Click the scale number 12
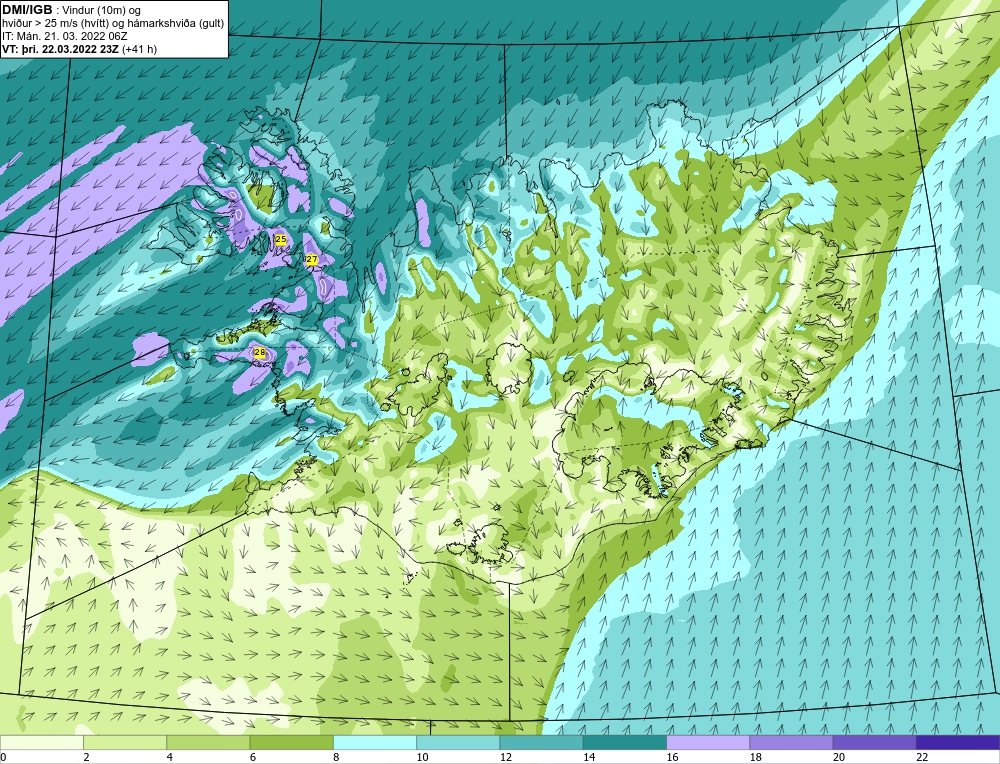The image size is (1000, 764). (506, 758)
